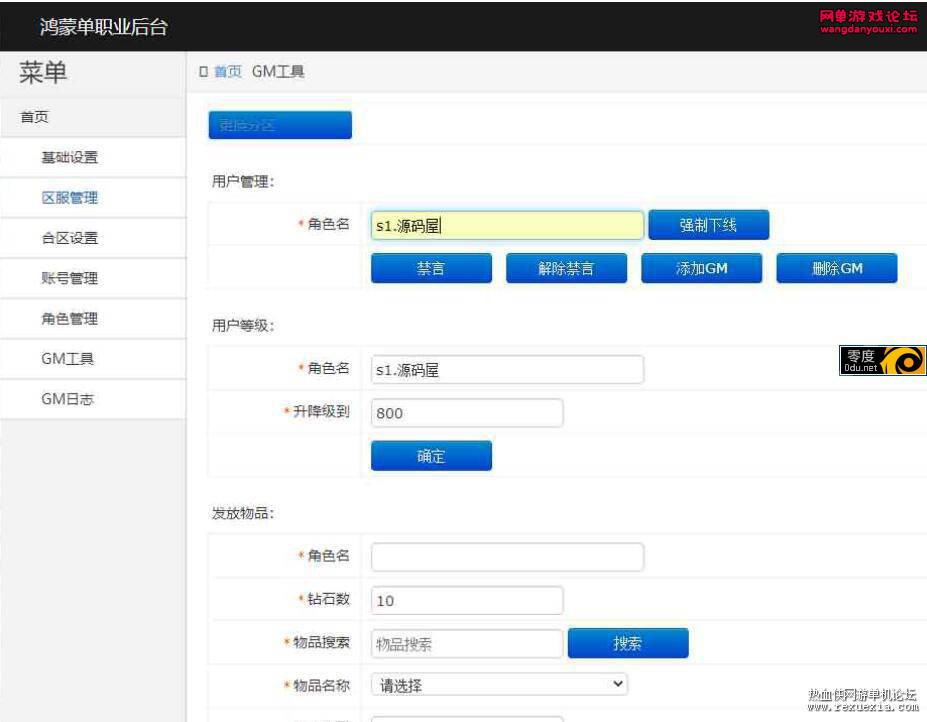Click the 禁言 button
927x722 pixels.
coord(432,268)
